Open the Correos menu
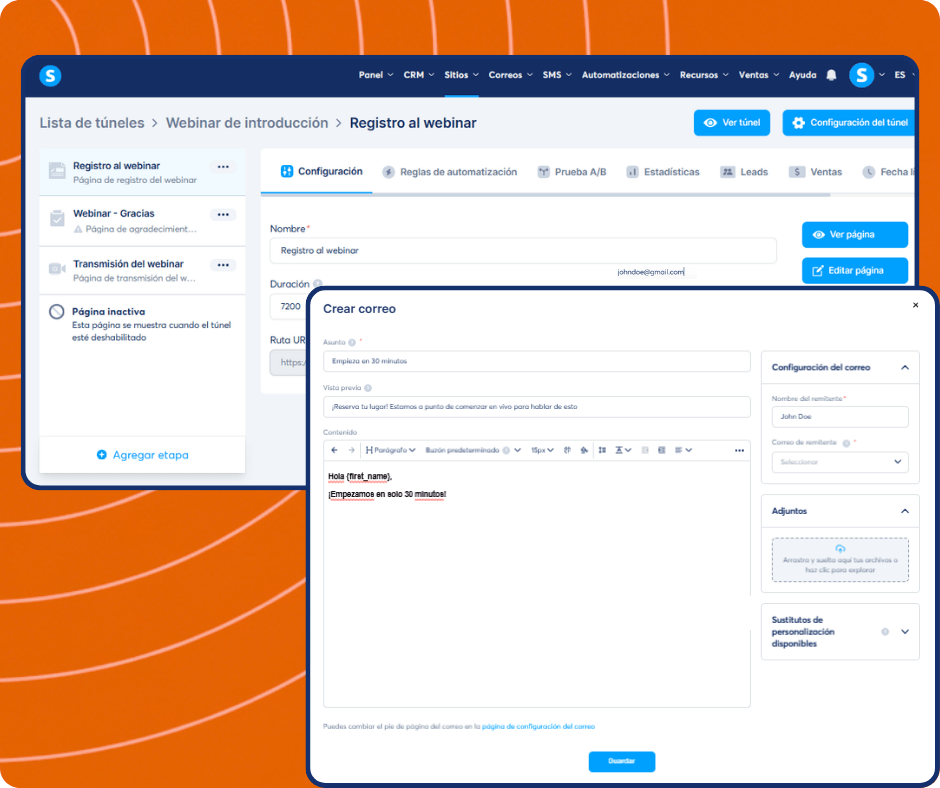The image size is (940, 788). (x=510, y=75)
